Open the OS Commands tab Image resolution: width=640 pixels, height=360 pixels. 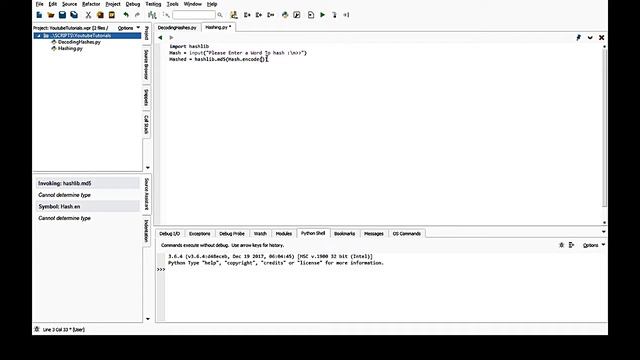pos(407,233)
